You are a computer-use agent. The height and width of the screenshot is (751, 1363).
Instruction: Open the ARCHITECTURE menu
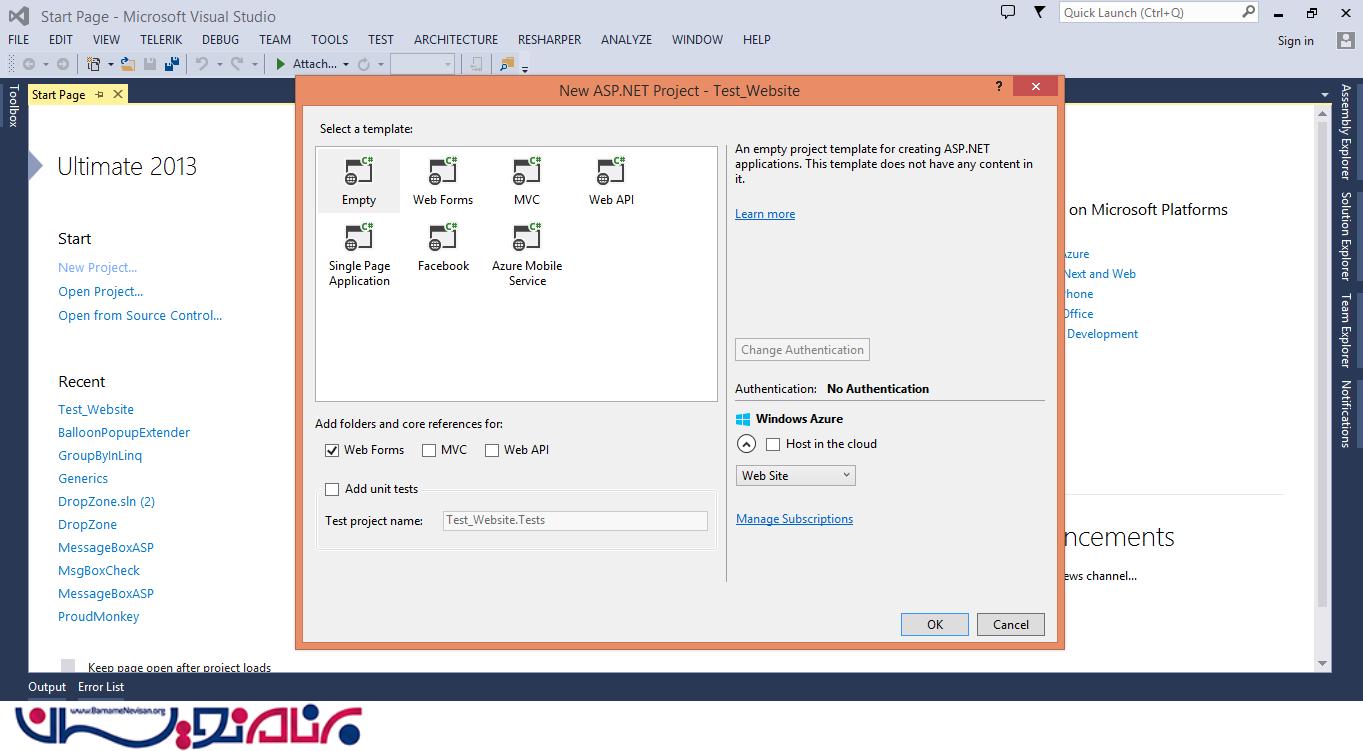[x=455, y=40]
